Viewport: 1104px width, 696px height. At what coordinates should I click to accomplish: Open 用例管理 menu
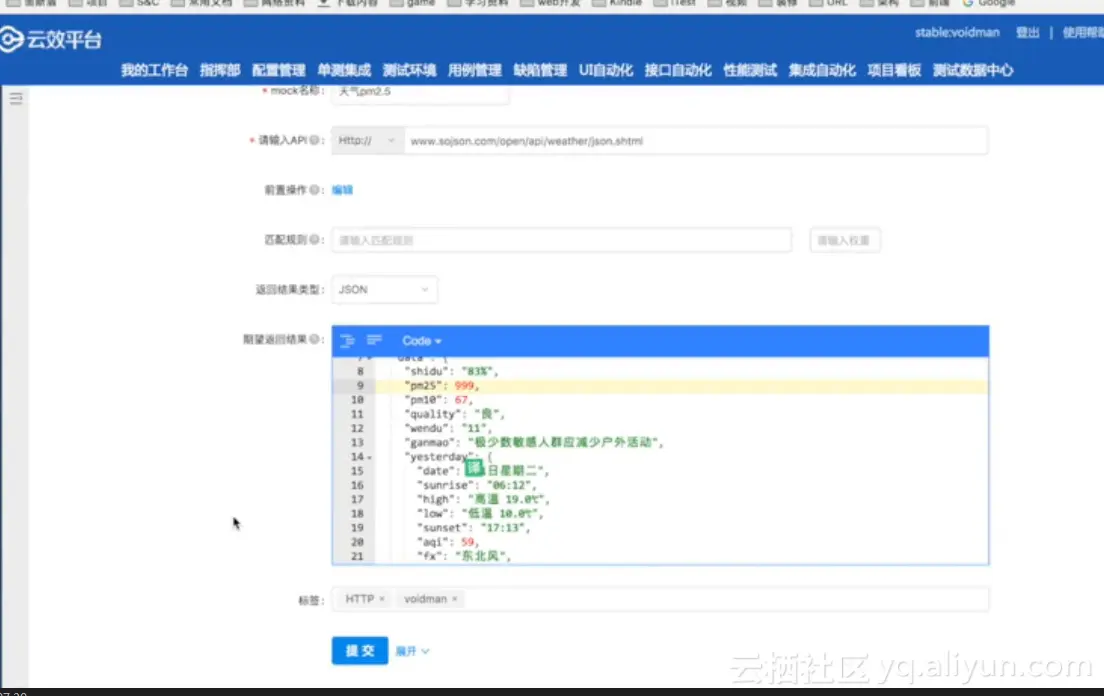tap(475, 70)
